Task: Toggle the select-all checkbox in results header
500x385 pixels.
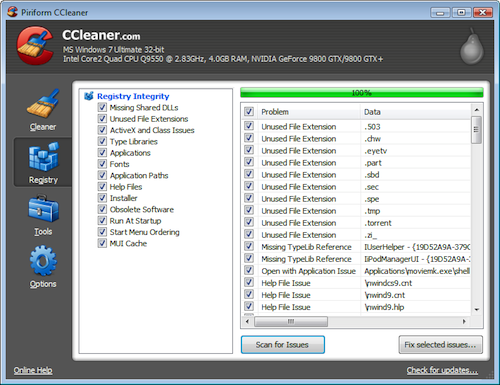Action: point(249,112)
